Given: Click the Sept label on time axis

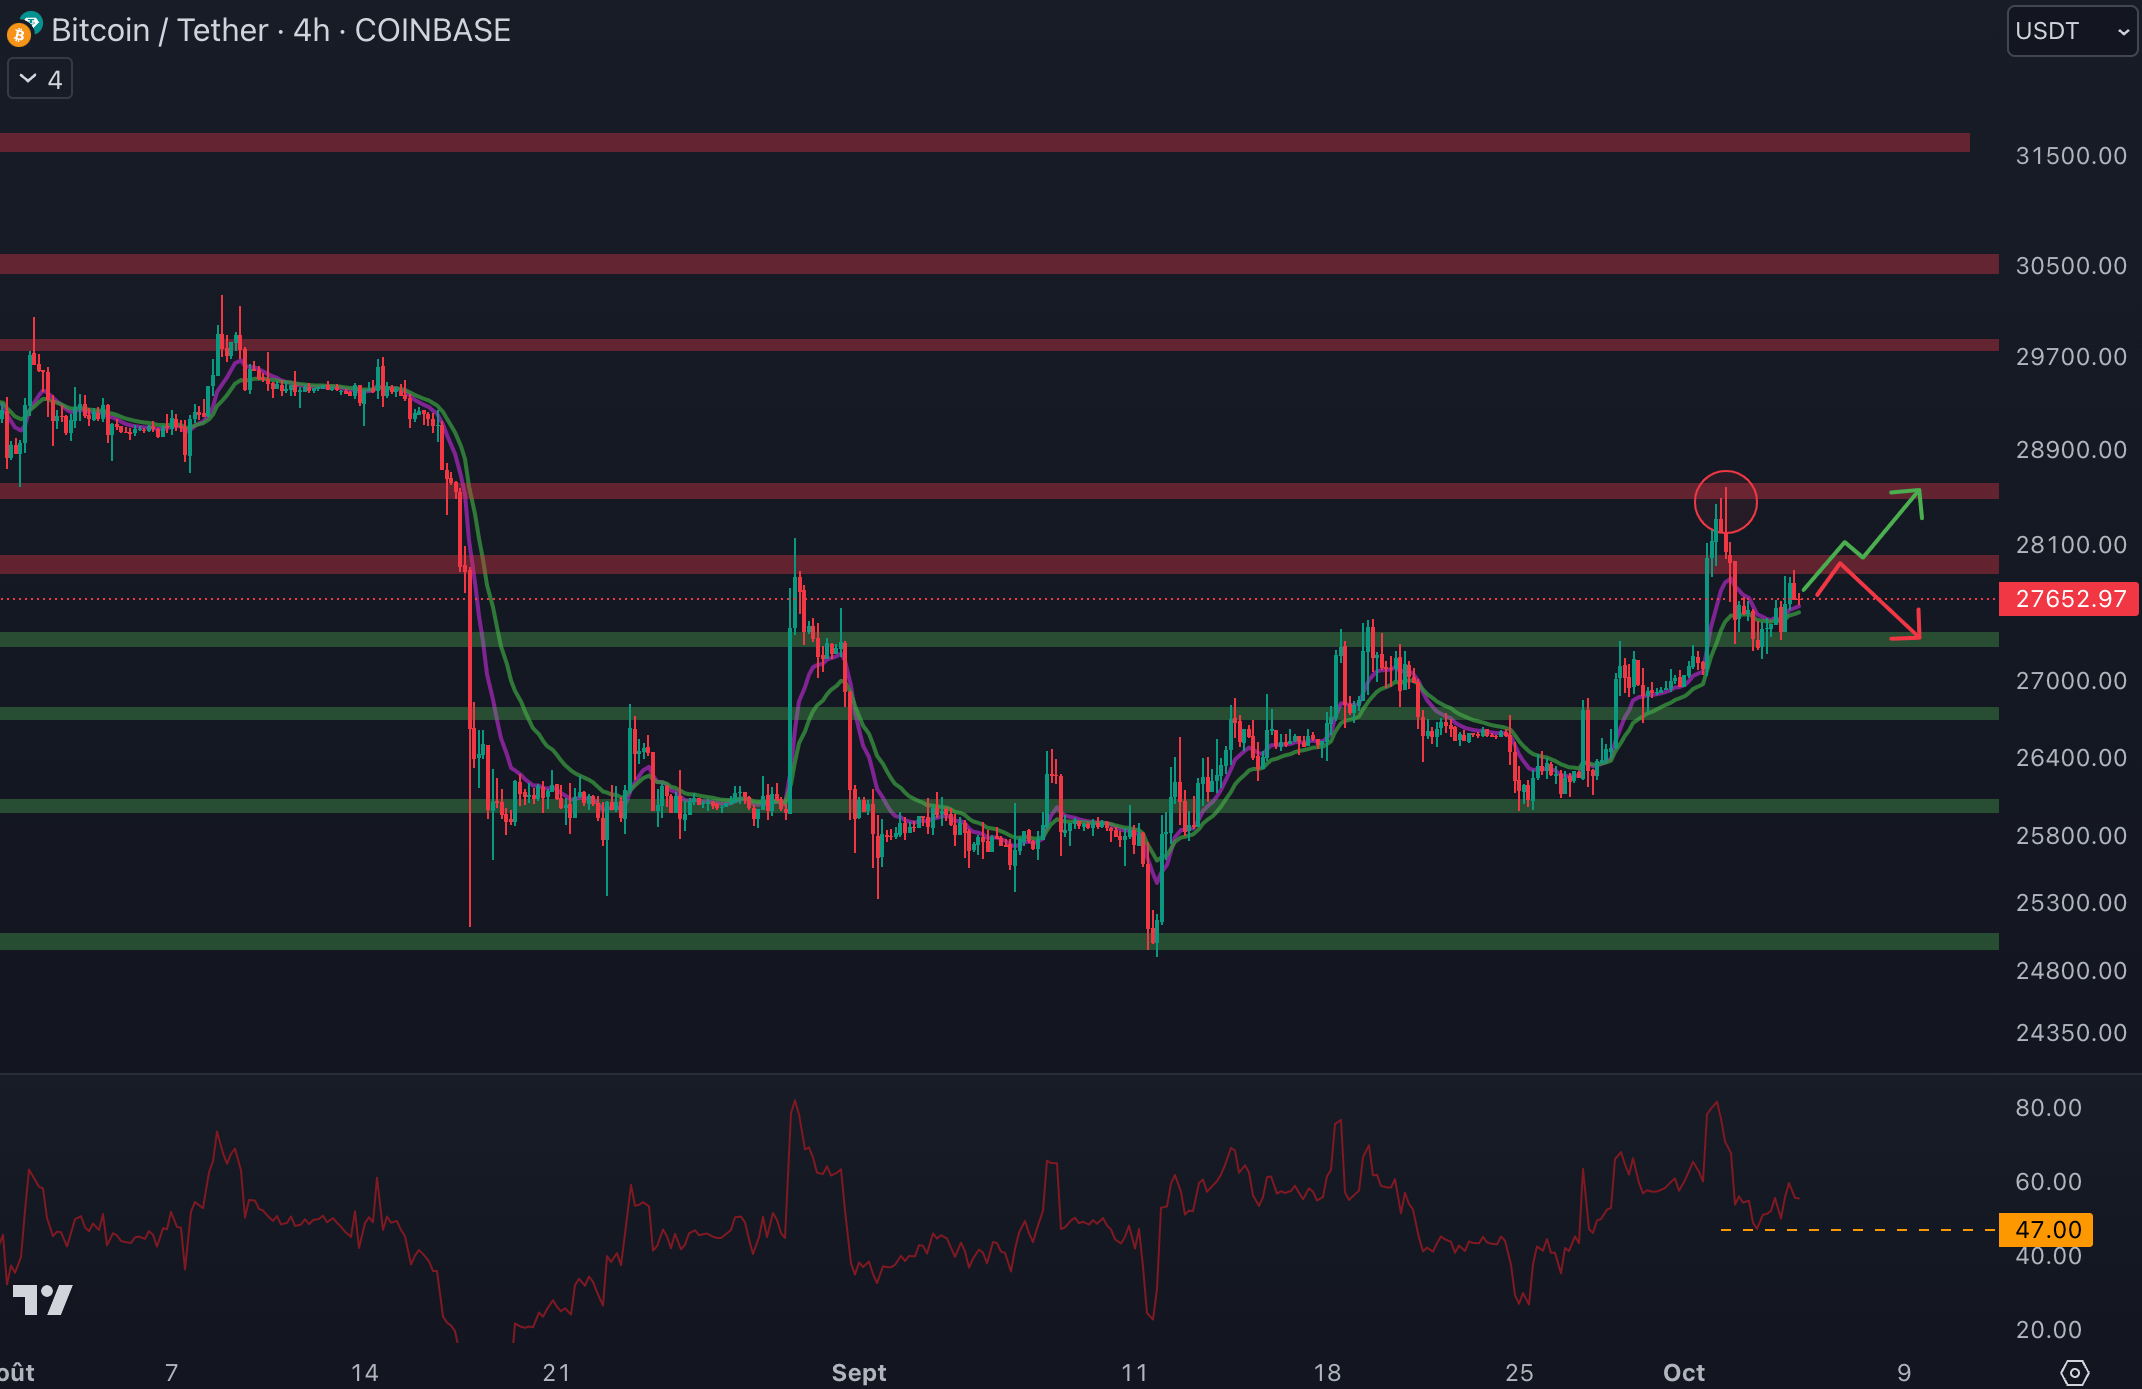Looking at the screenshot, I should click(x=858, y=1372).
